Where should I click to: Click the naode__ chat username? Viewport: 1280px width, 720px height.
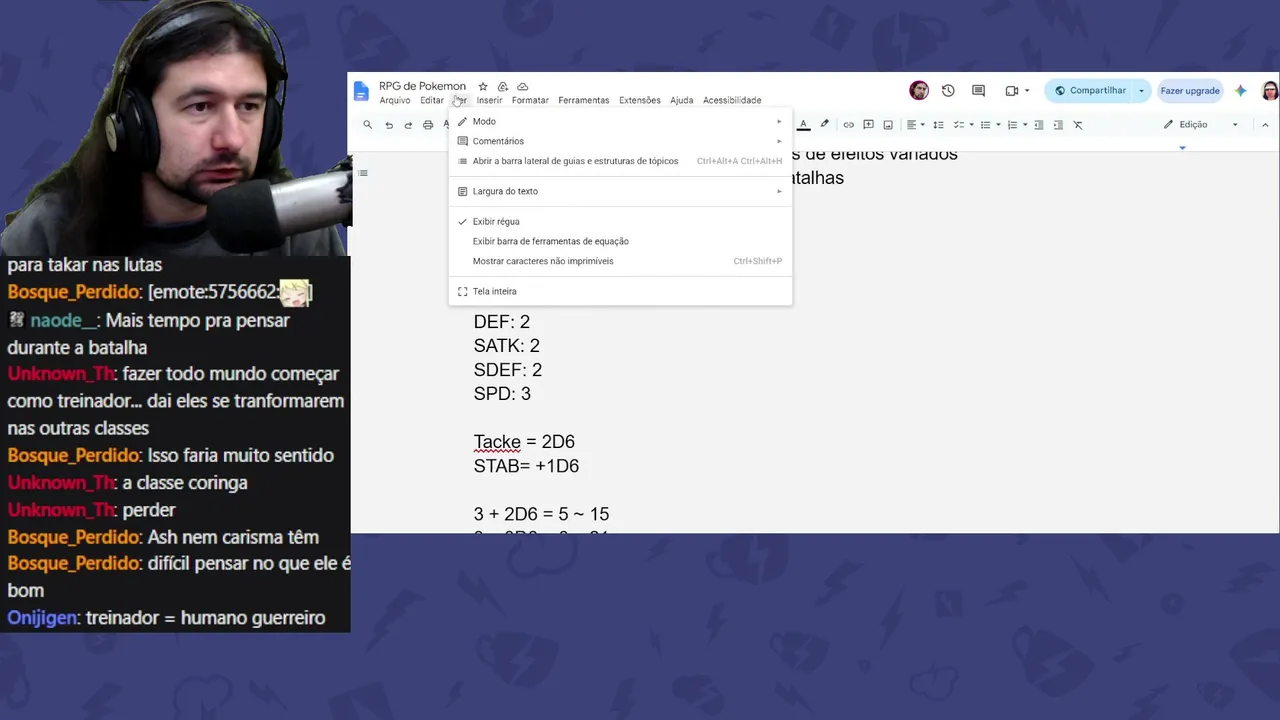(64, 321)
